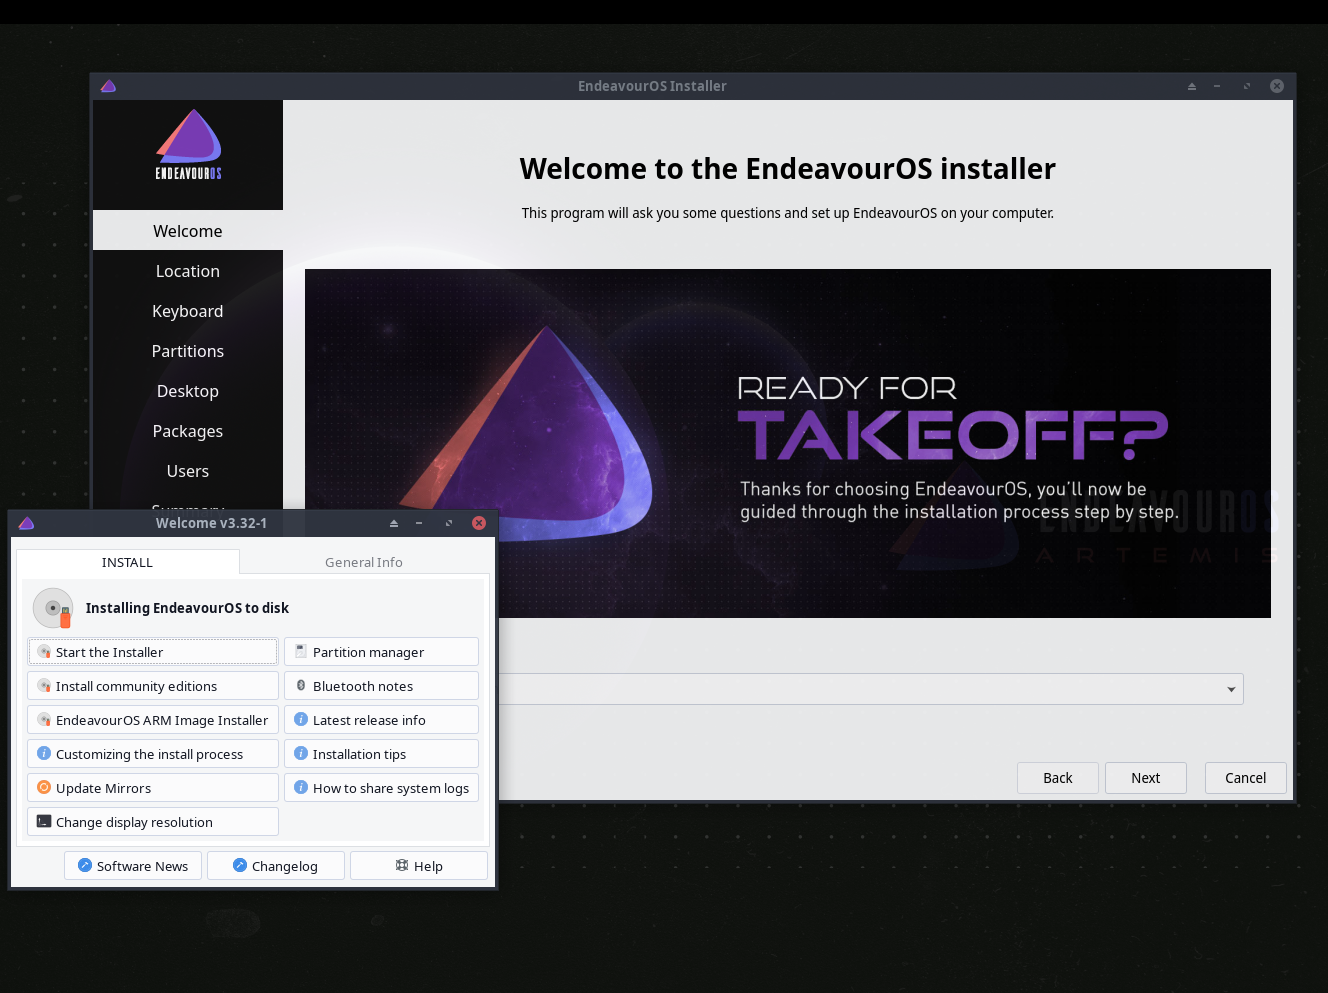The width and height of the screenshot is (1328, 993).
Task: Open Customizing the install process
Action: click(x=152, y=753)
